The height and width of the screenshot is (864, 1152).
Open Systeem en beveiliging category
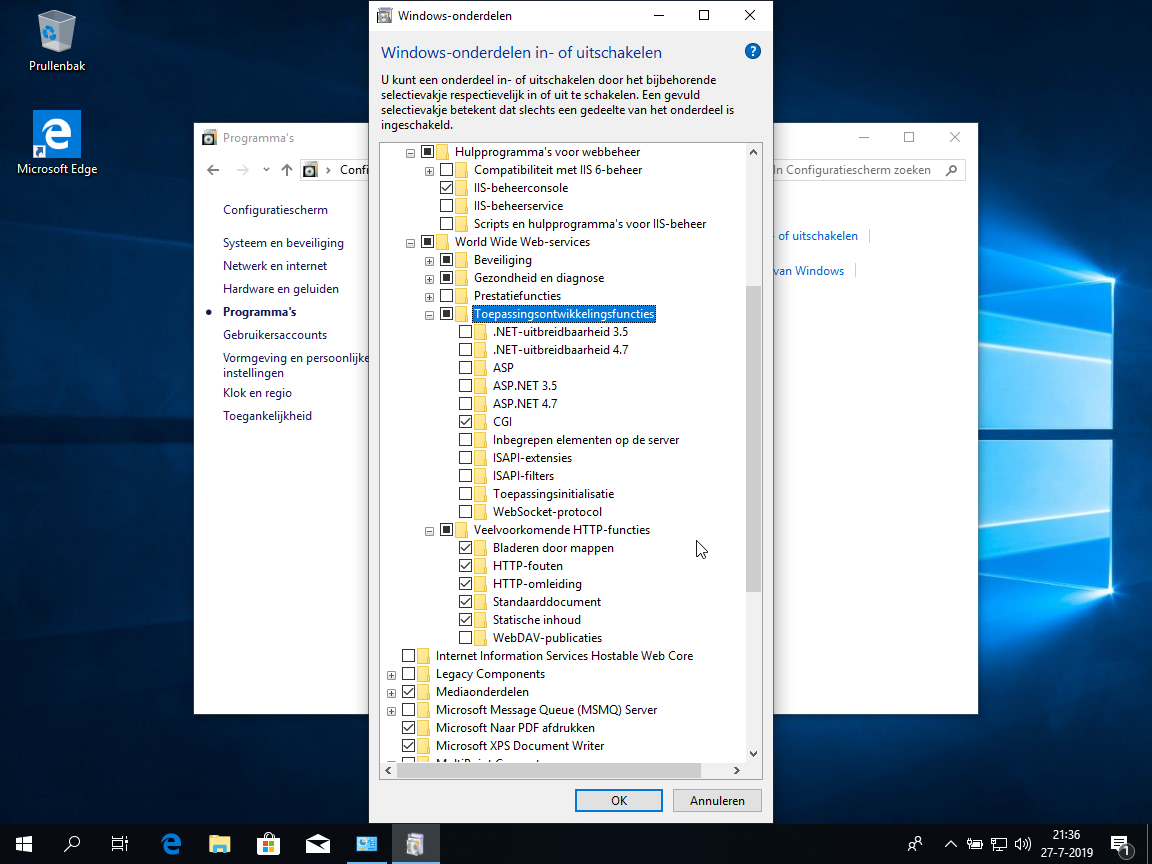pos(283,242)
